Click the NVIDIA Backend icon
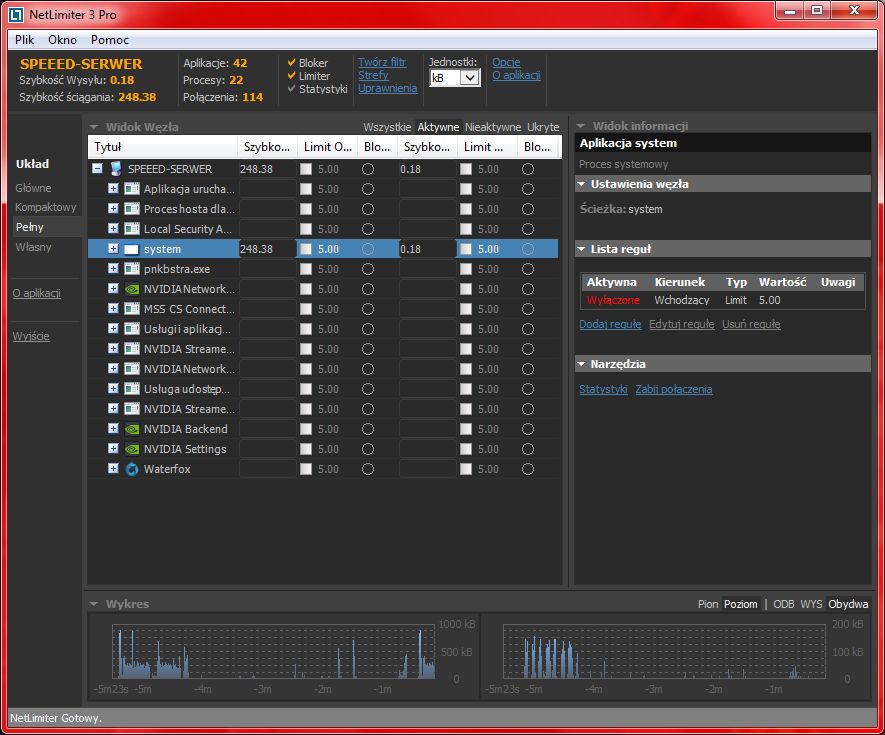 pyautogui.click(x=132, y=429)
